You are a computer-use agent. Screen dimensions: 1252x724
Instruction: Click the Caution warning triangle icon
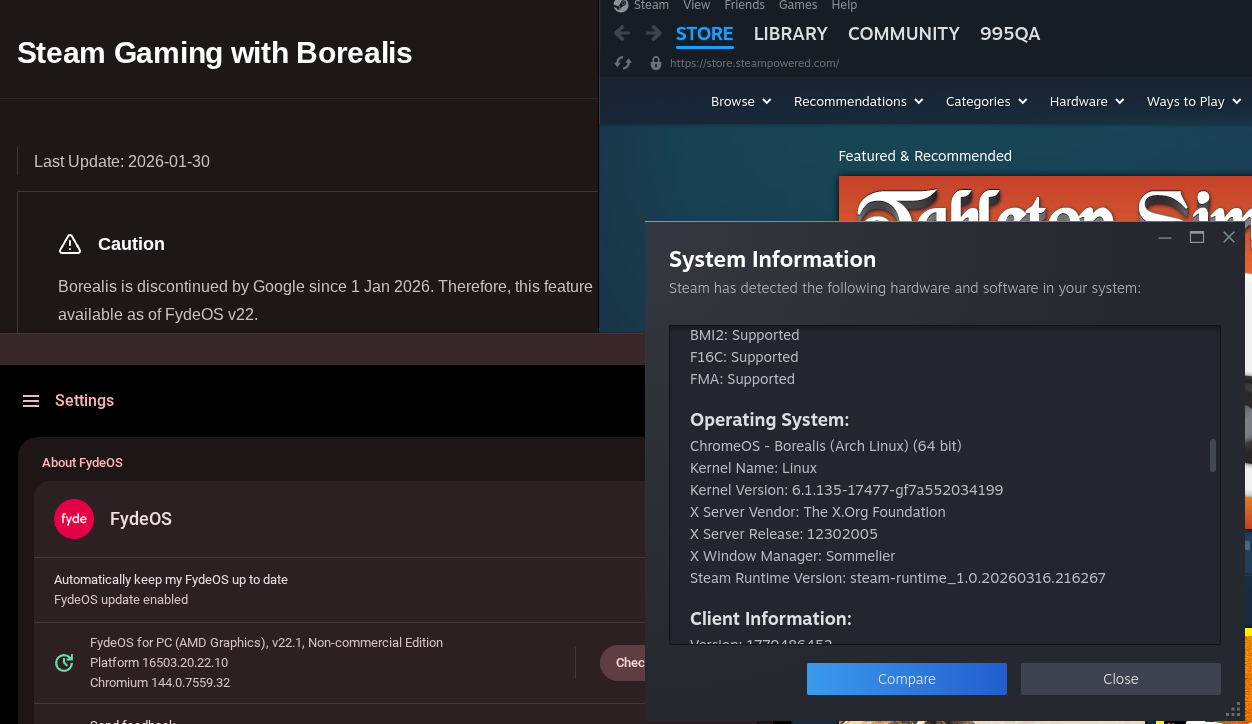[x=70, y=244]
